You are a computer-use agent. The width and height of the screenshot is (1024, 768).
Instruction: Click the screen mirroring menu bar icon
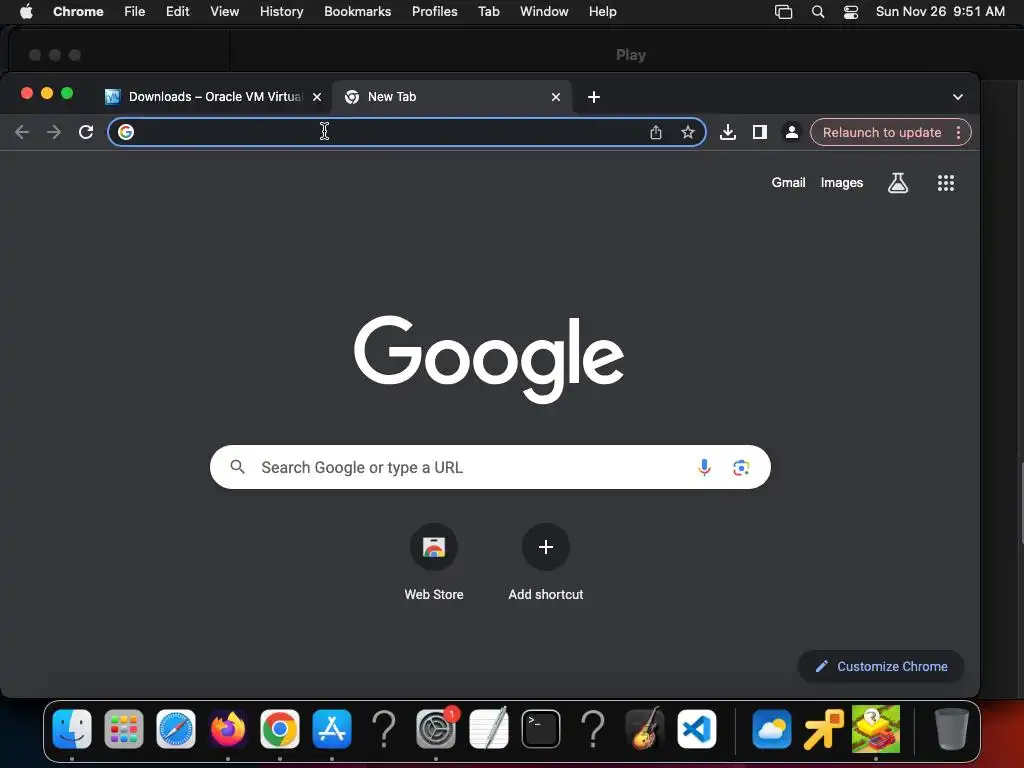tap(783, 12)
